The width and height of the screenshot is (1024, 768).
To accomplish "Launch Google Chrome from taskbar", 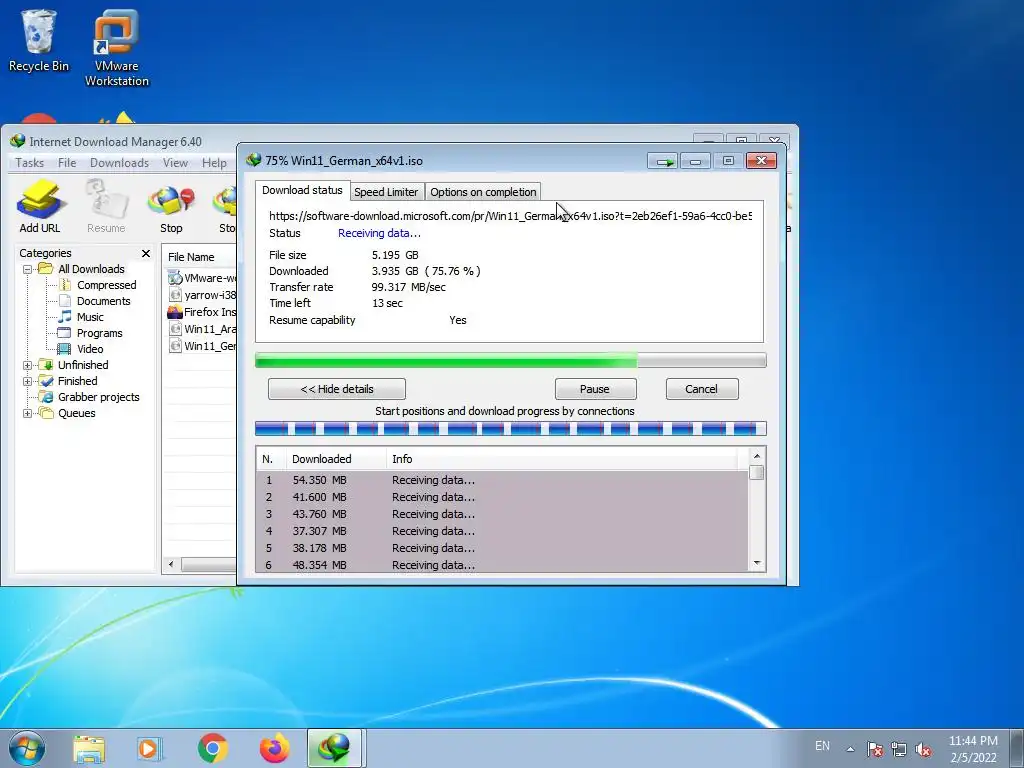I will tap(212, 749).
